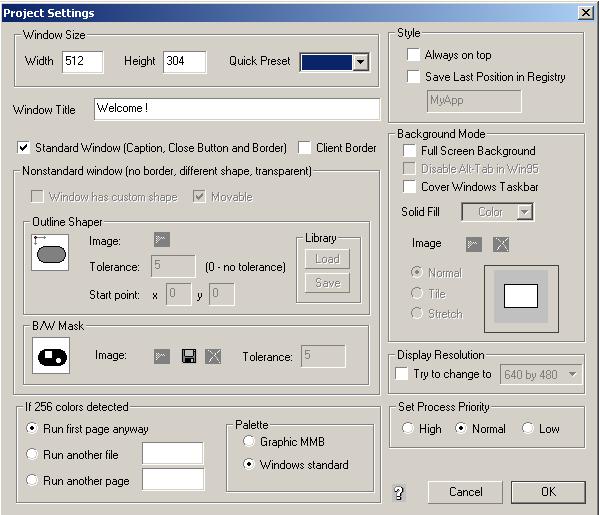Click the Outline Shaper image browse icon
The height and width of the screenshot is (515, 599).
coord(162,240)
